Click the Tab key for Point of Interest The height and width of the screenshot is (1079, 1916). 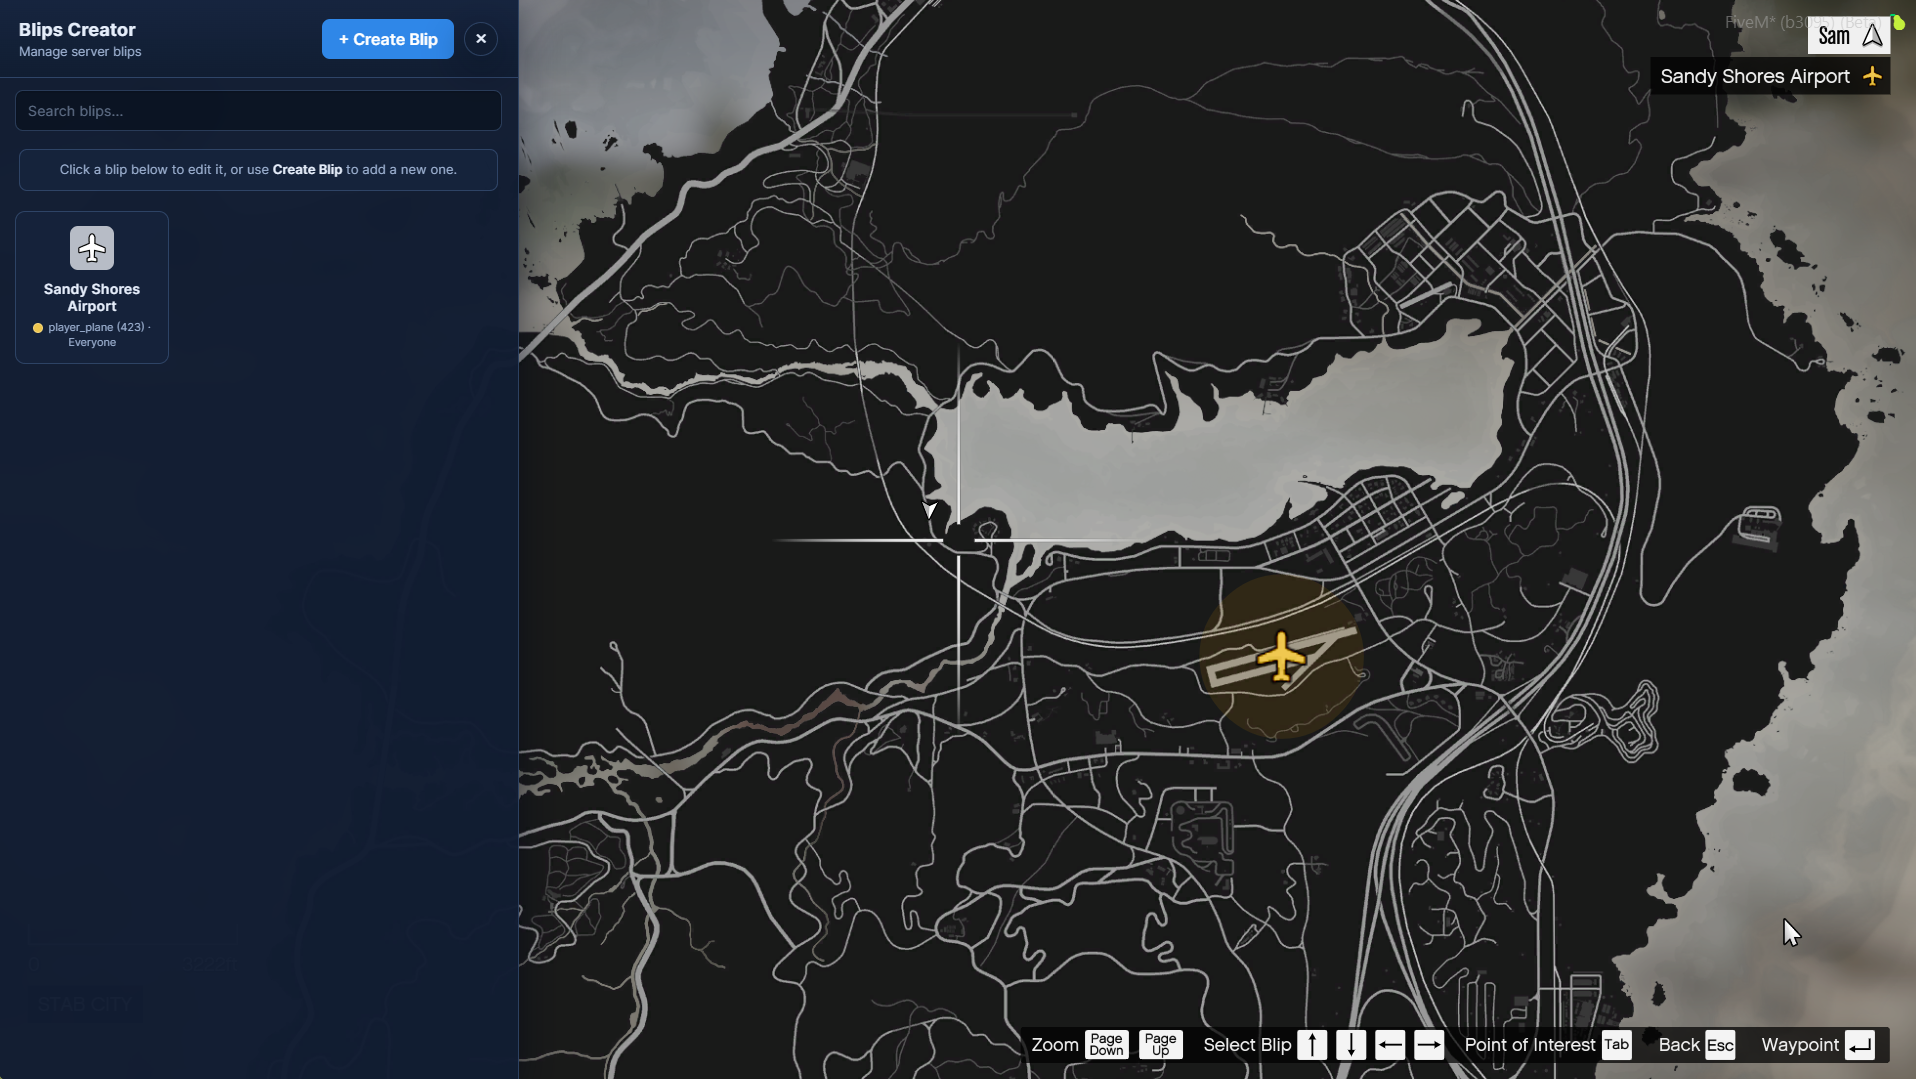[1617, 1045]
